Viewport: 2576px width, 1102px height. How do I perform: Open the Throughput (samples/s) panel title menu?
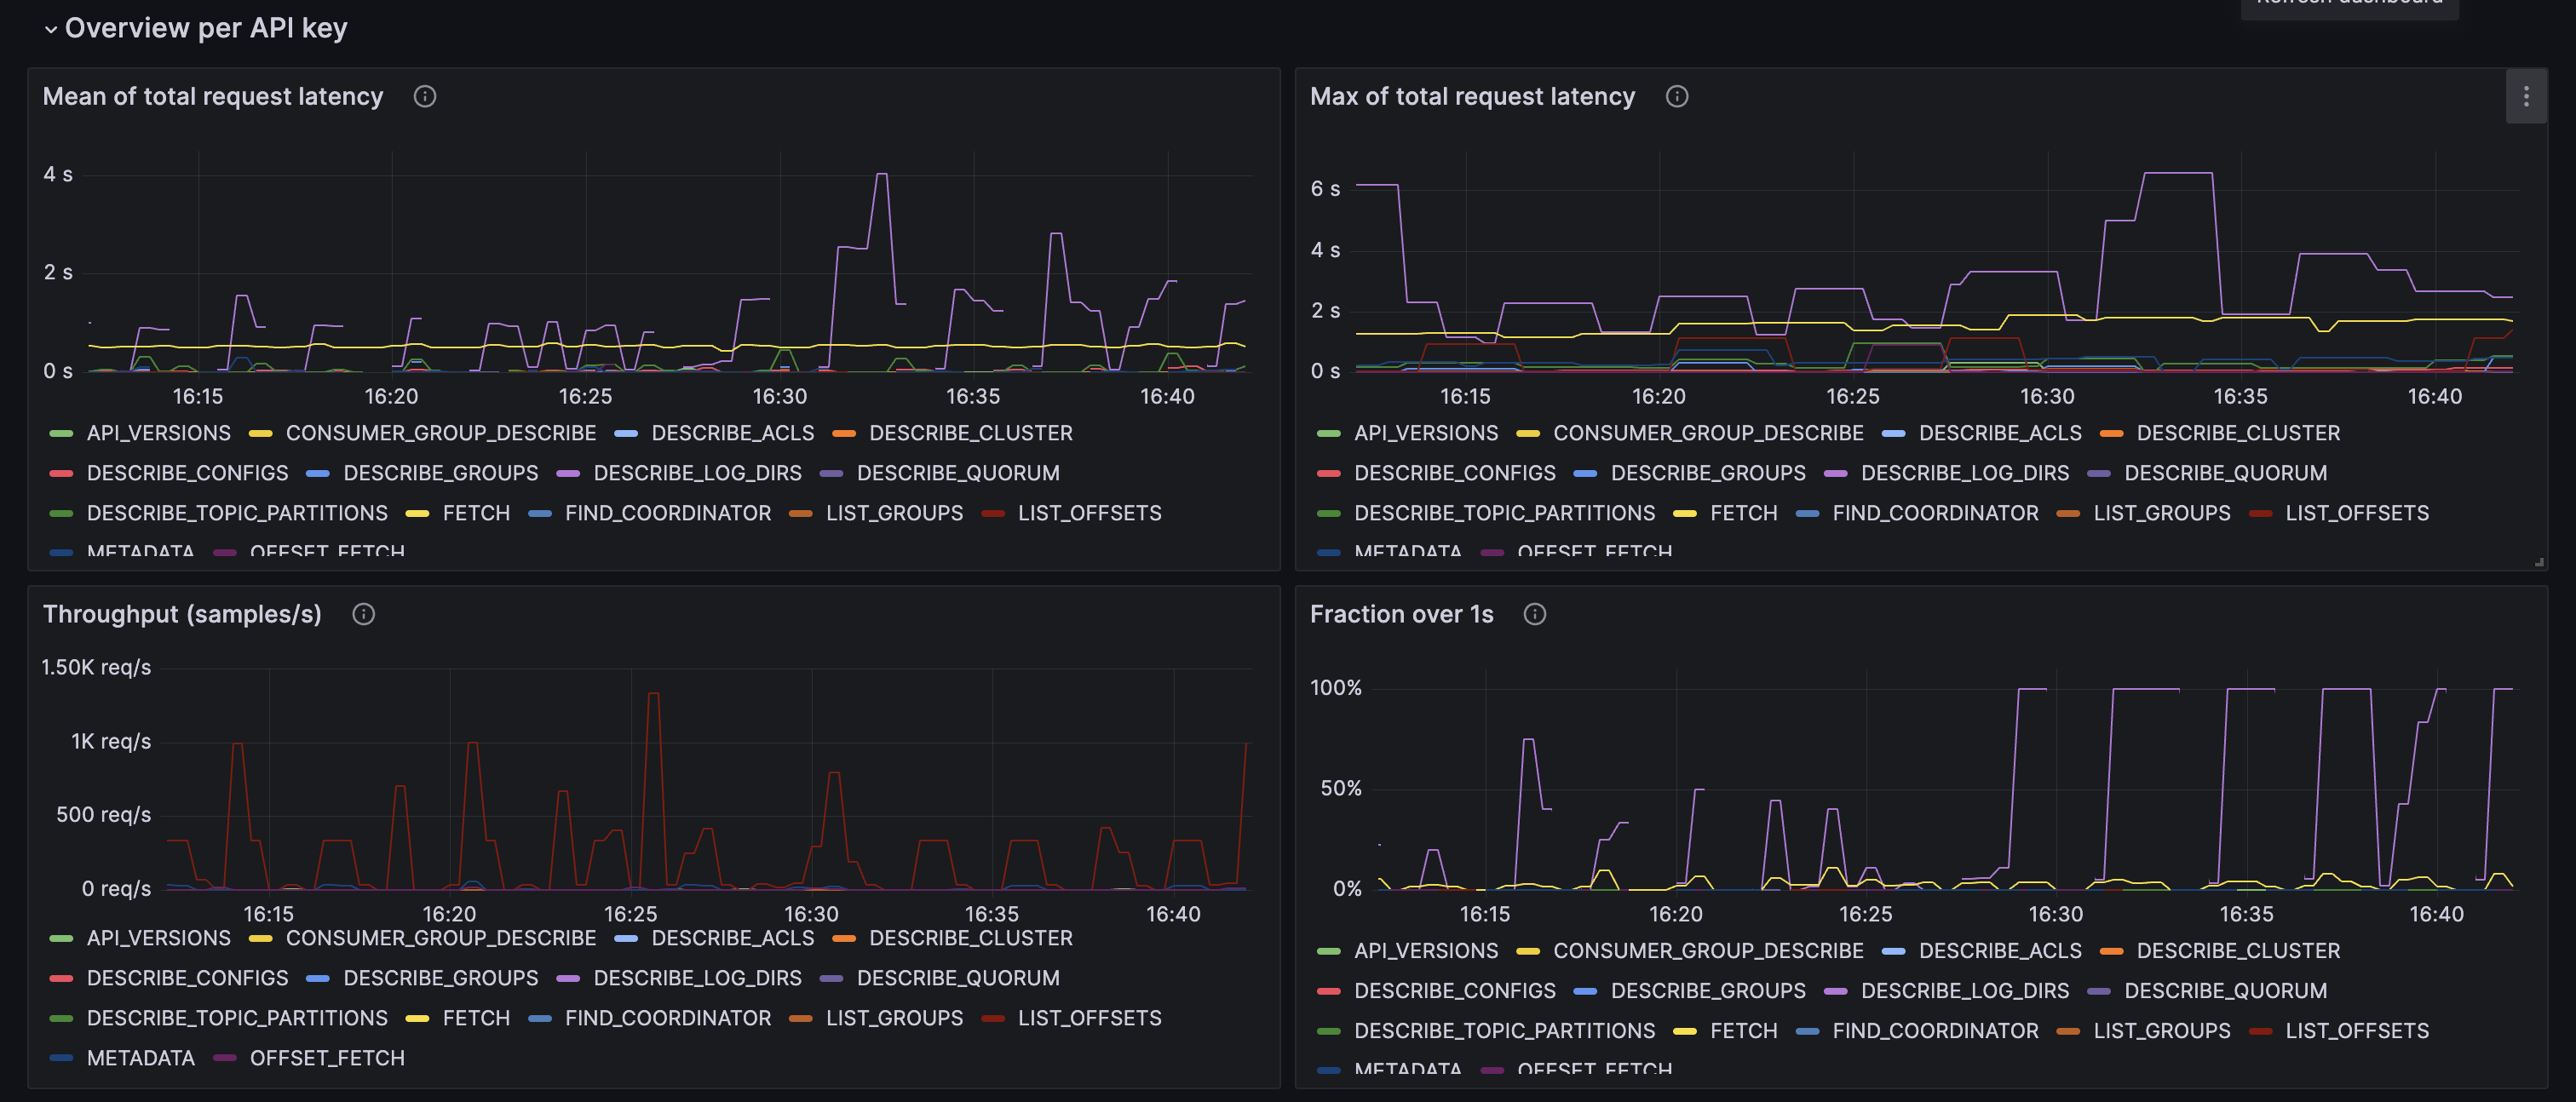point(182,615)
